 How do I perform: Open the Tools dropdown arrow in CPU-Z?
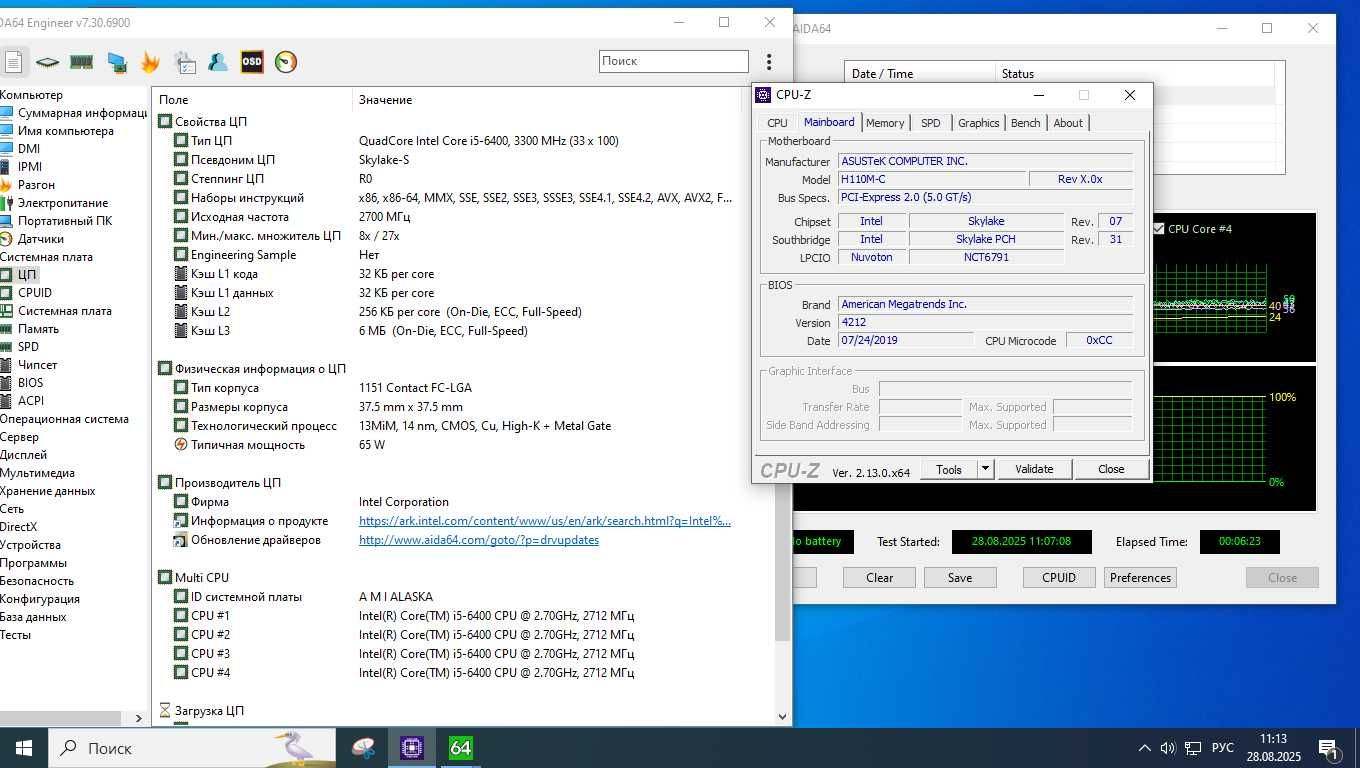tap(985, 468)
